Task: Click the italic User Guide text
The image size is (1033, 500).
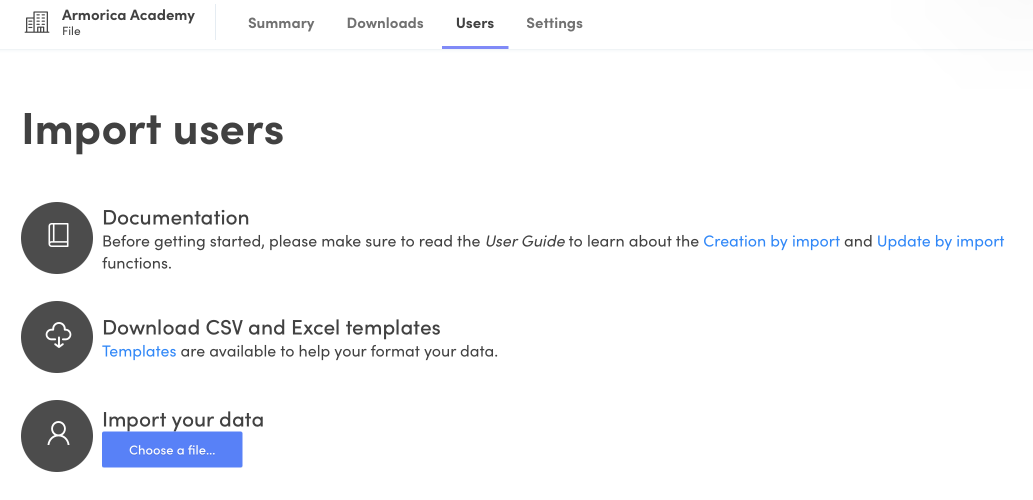Action: click(x=525, y=241)
